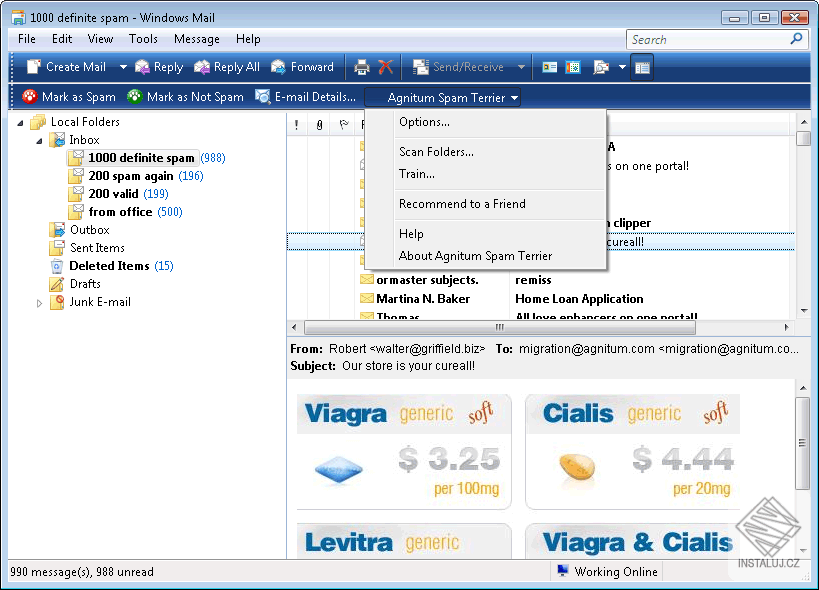This screenshot has height=590, width=819.
Task: Open the Create Mail dropdown arrow
Action: (123, 67)
